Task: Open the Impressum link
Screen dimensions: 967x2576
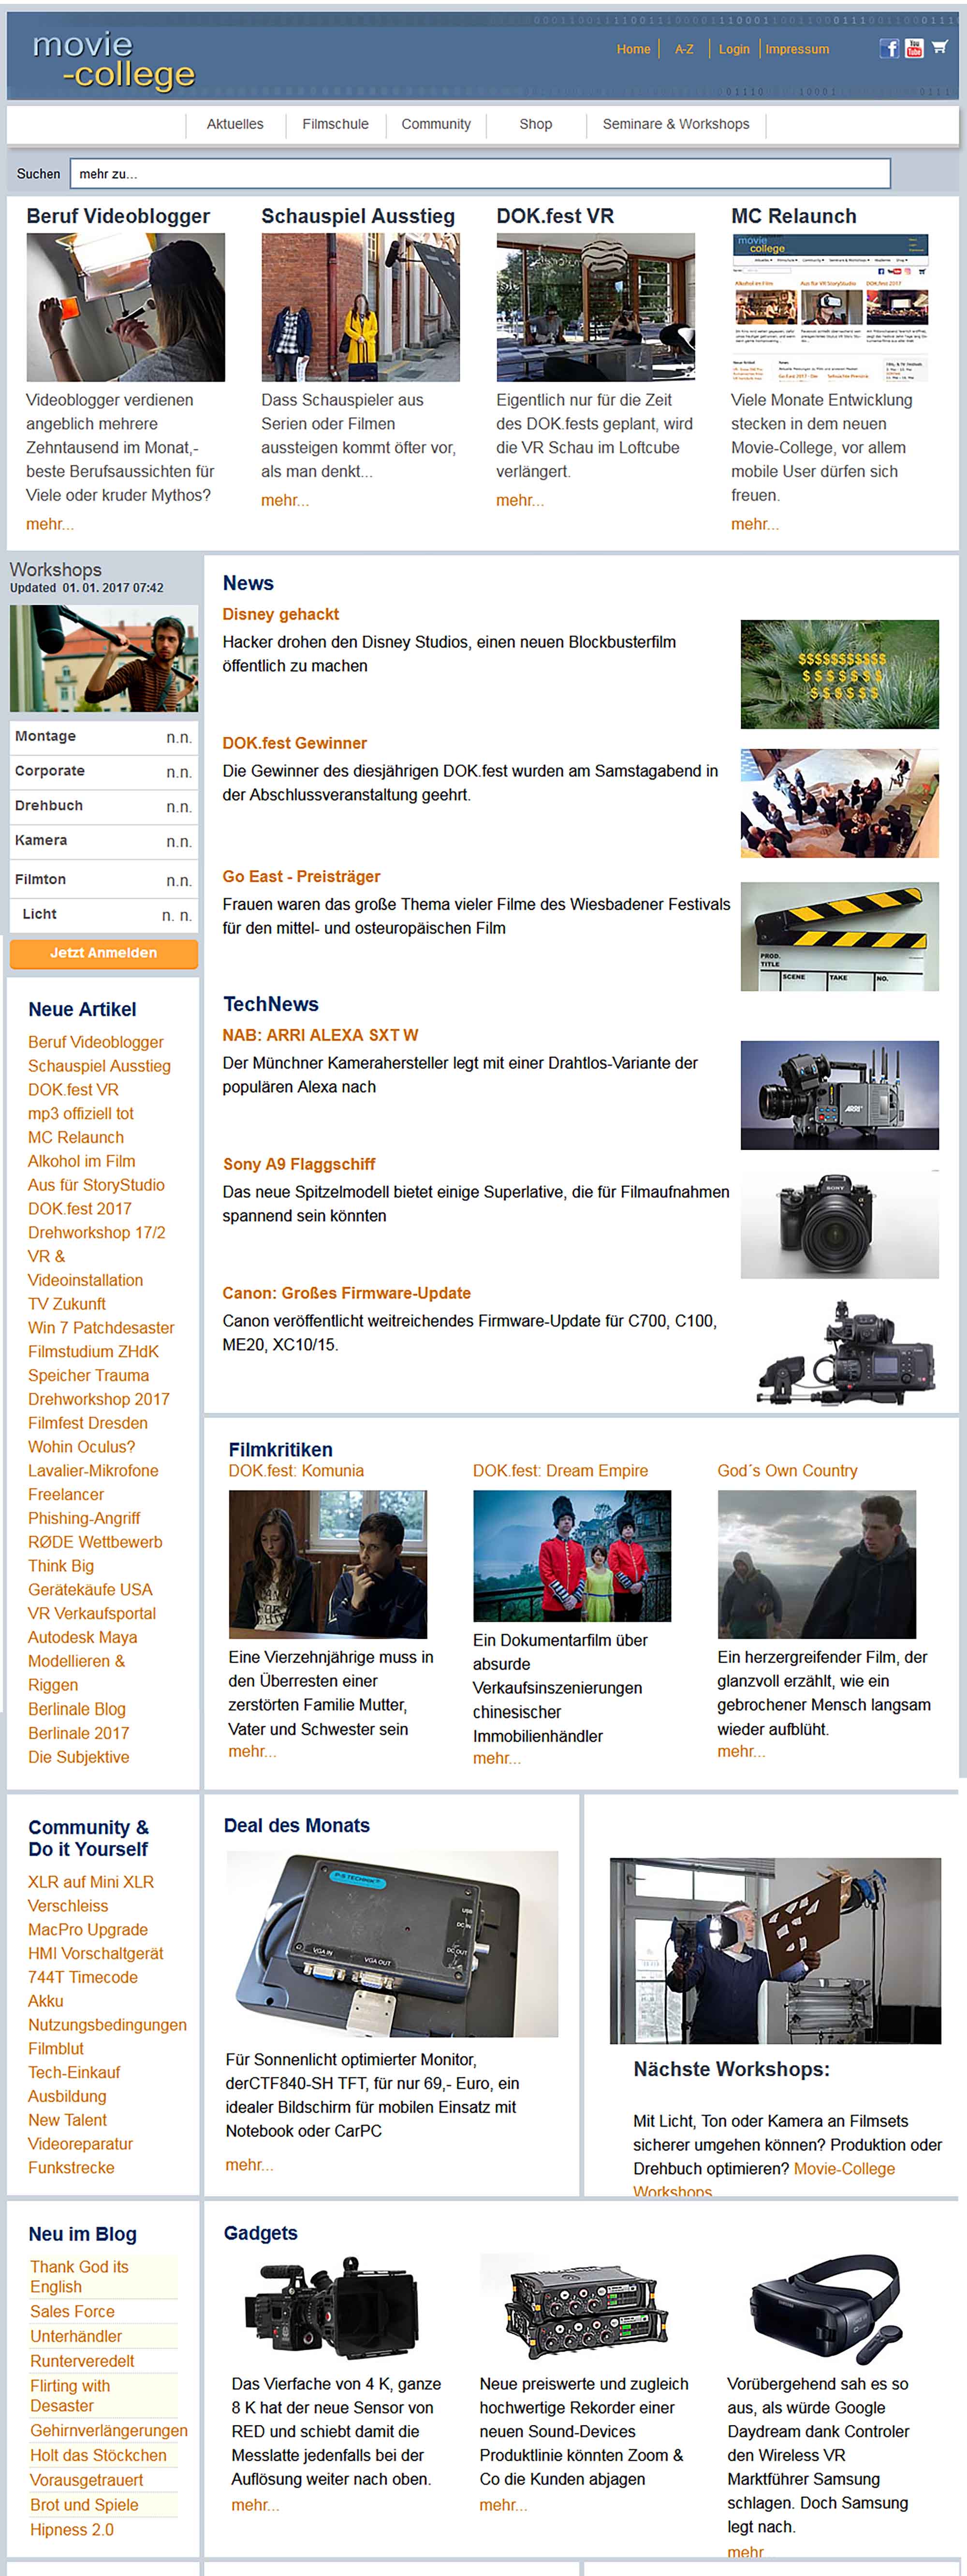Action: (797, 49)
